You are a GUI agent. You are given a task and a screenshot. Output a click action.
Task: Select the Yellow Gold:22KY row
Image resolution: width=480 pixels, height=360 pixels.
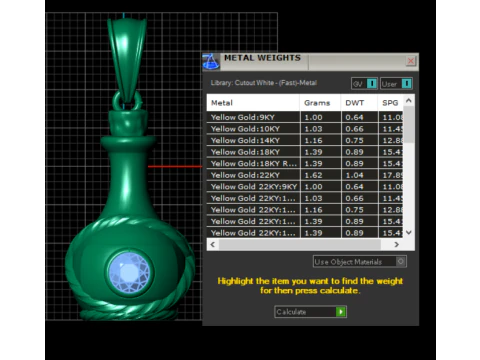305,175
